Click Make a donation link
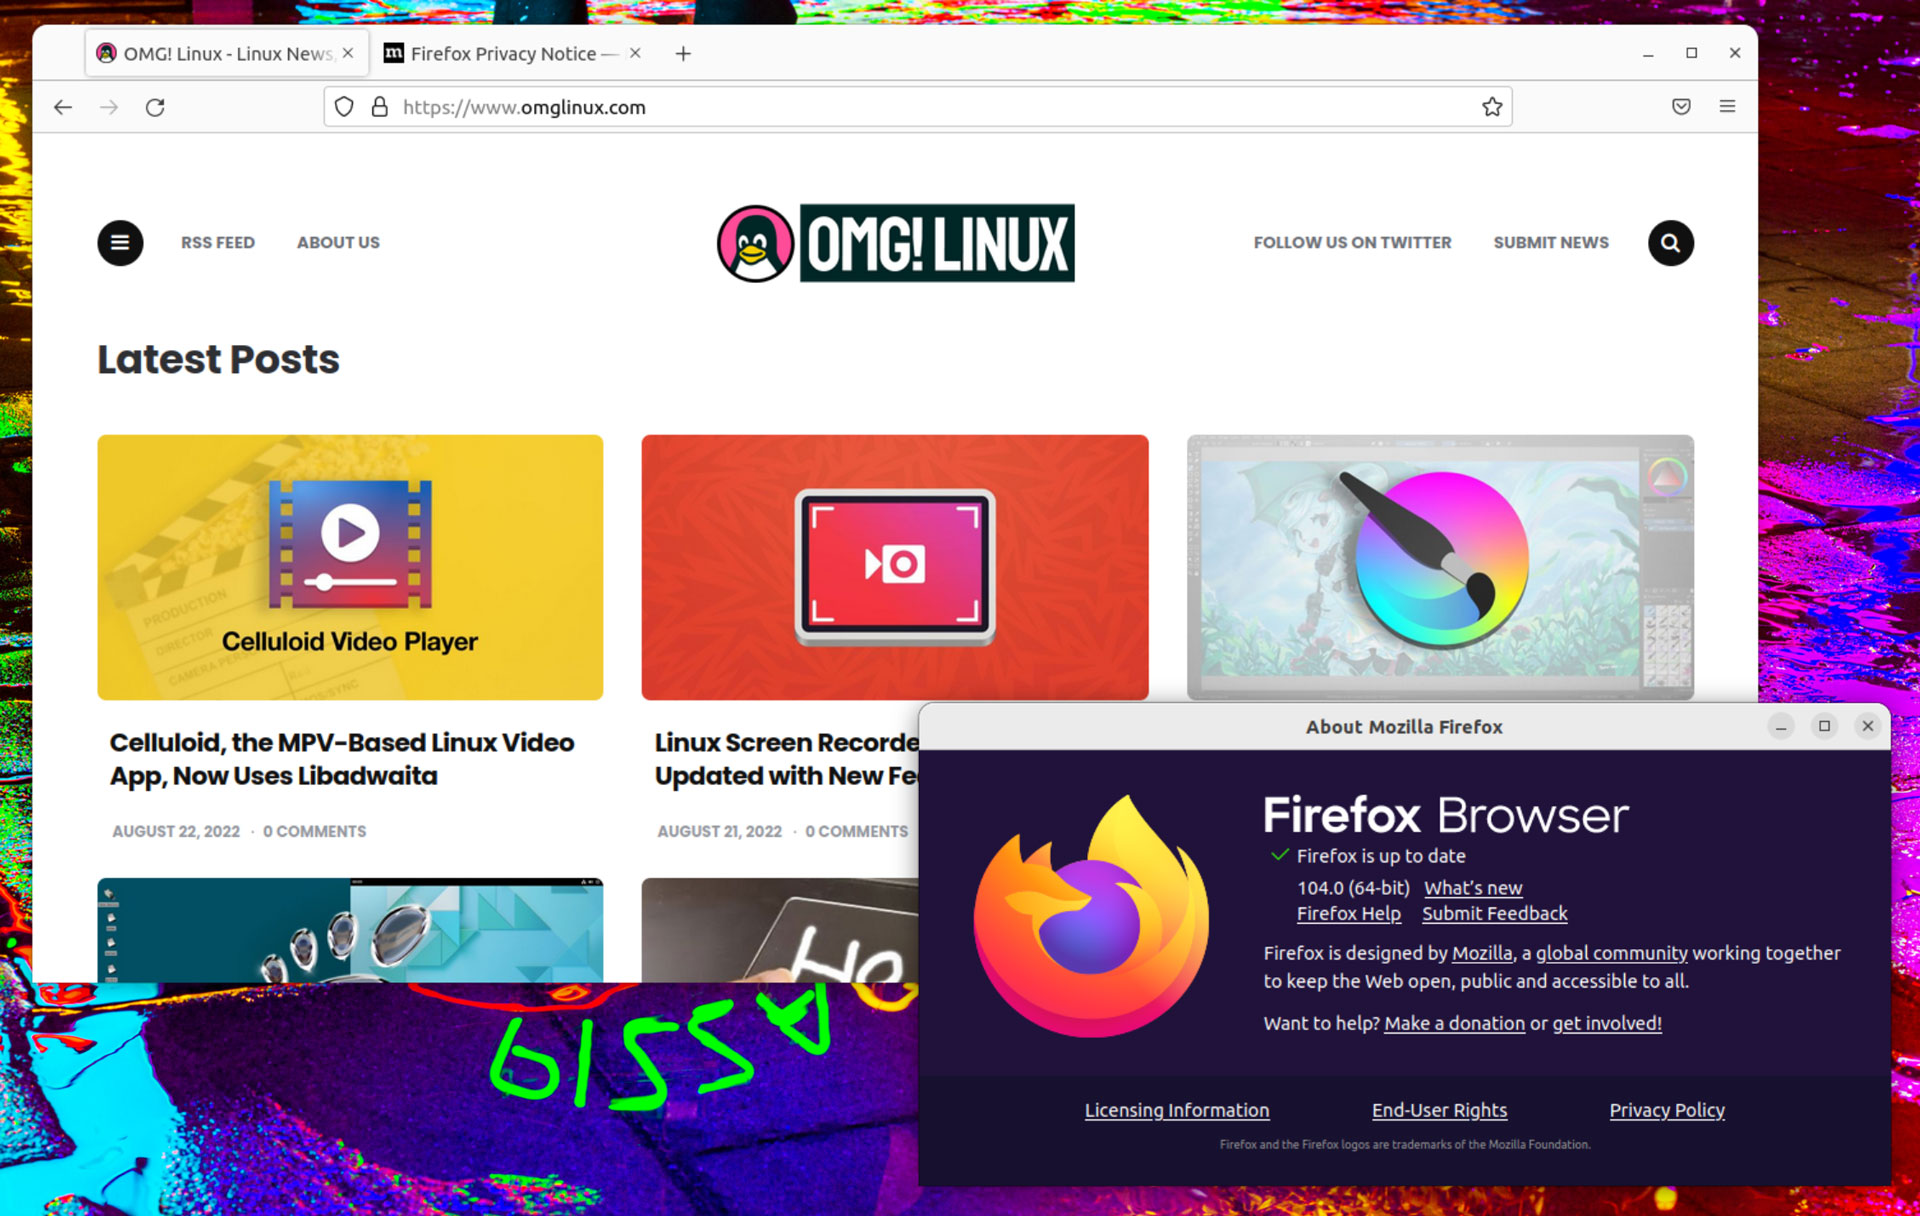1920x1216 pixels. pyautogui.click(x=1454, y=1024)
